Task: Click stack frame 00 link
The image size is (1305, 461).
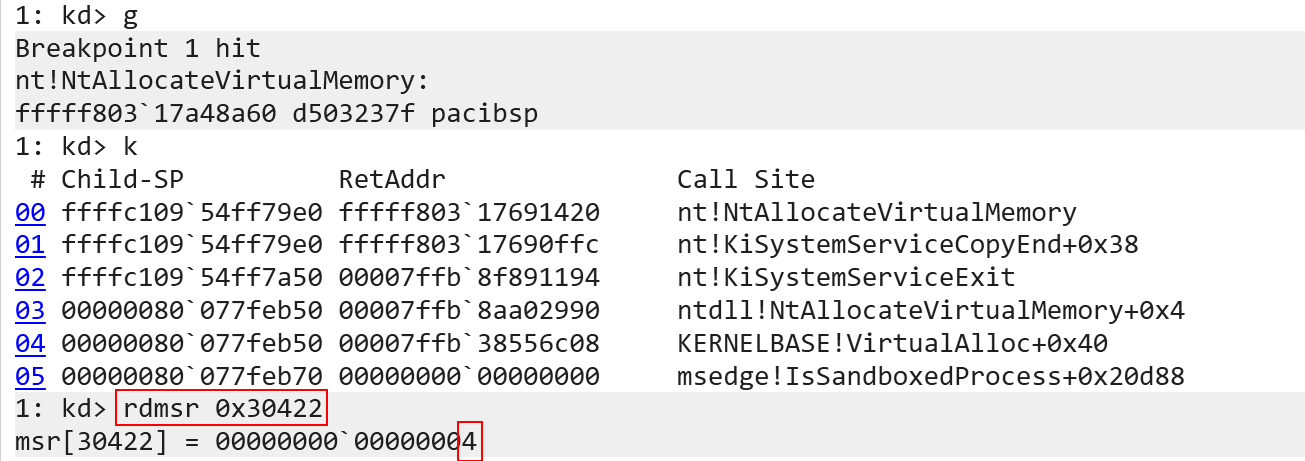Action: point(30,213)
